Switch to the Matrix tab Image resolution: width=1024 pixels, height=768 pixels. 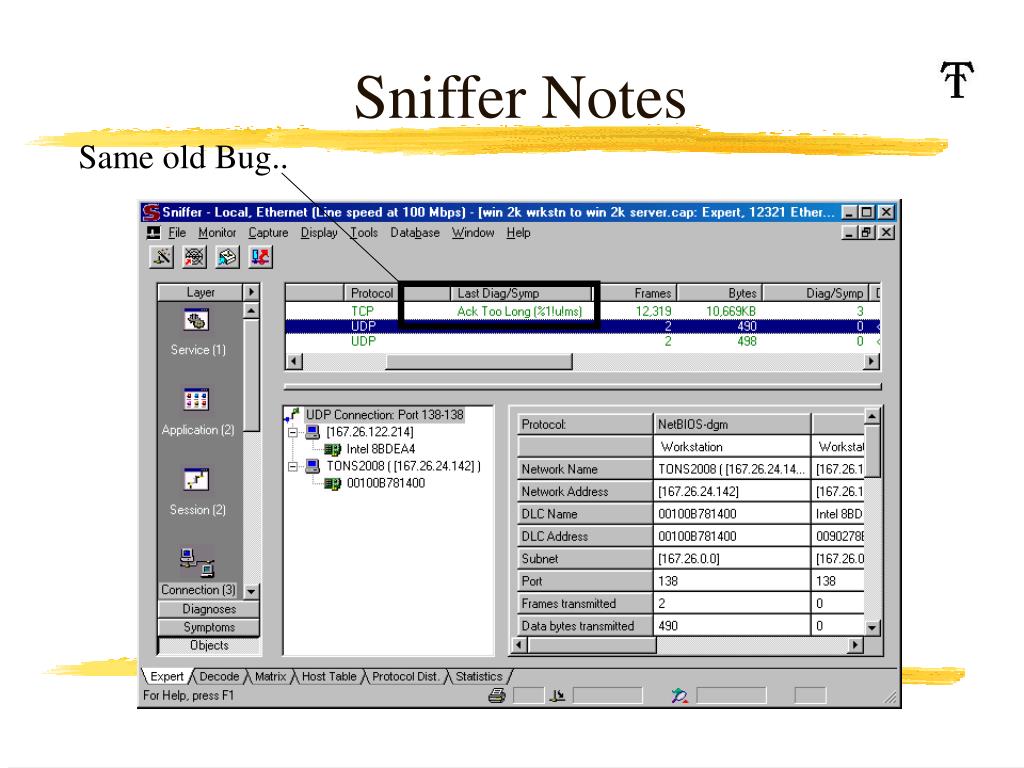pos(270,677)
